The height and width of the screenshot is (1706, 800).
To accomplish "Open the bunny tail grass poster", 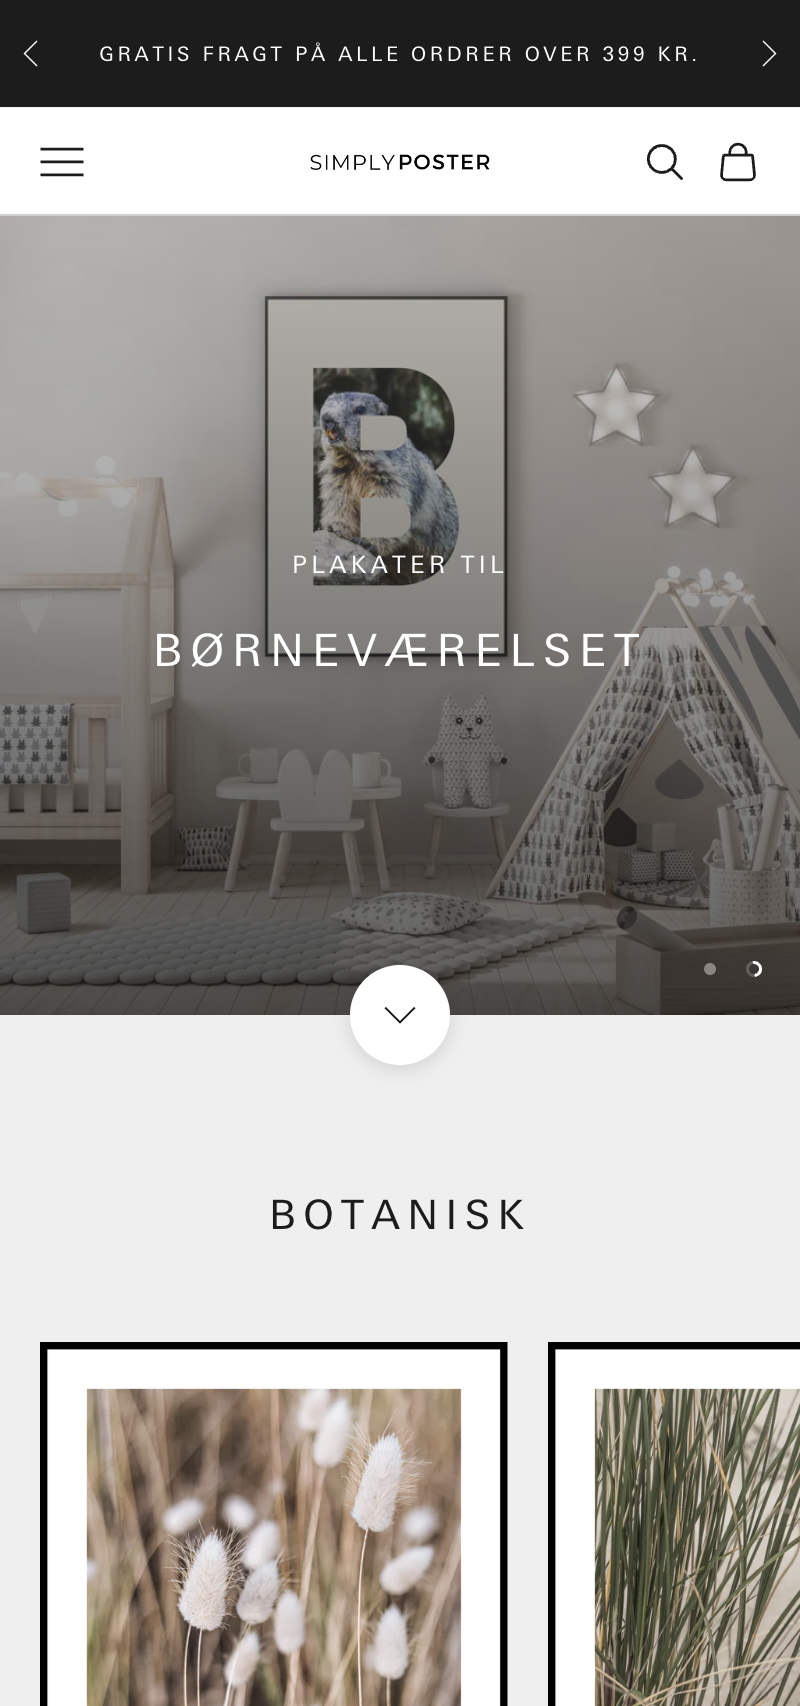I will [274, 1525].
